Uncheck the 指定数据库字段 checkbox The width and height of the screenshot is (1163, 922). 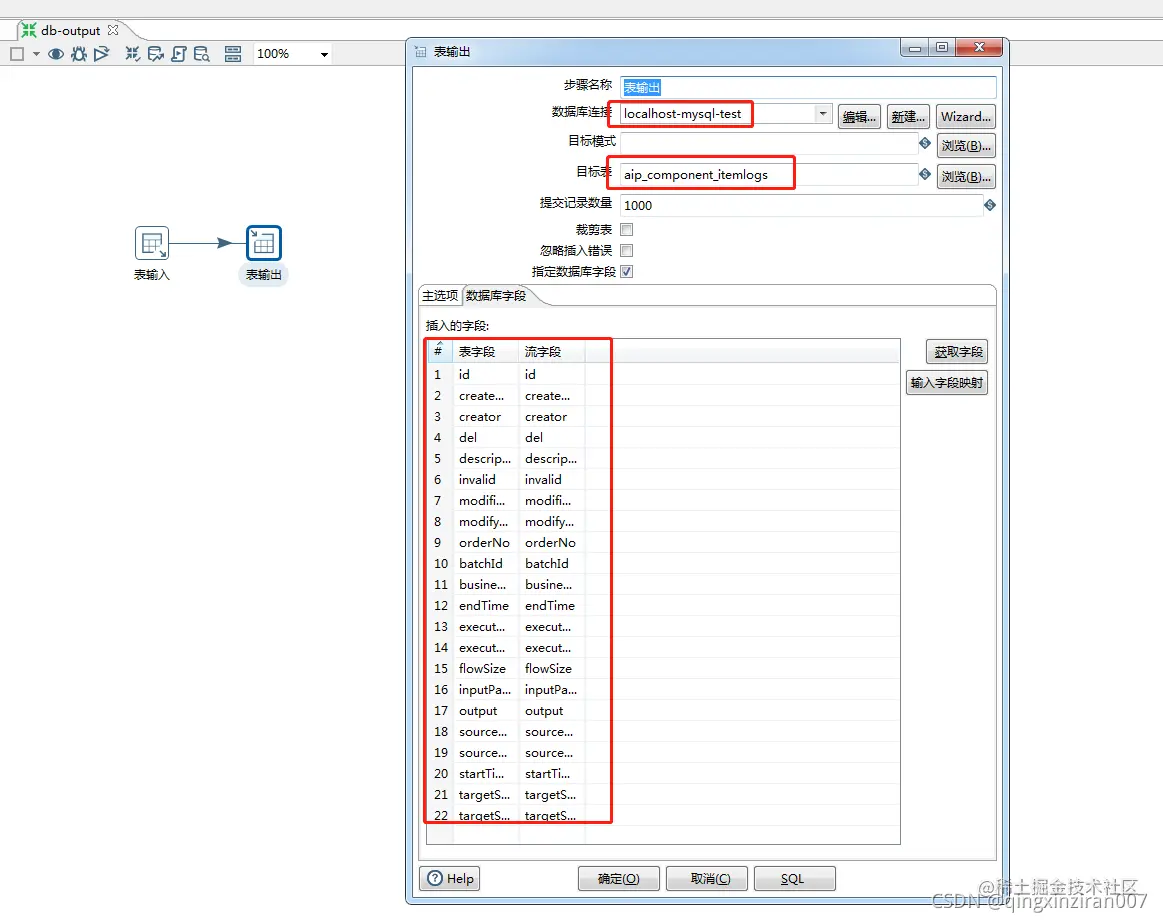pos(627,271)
